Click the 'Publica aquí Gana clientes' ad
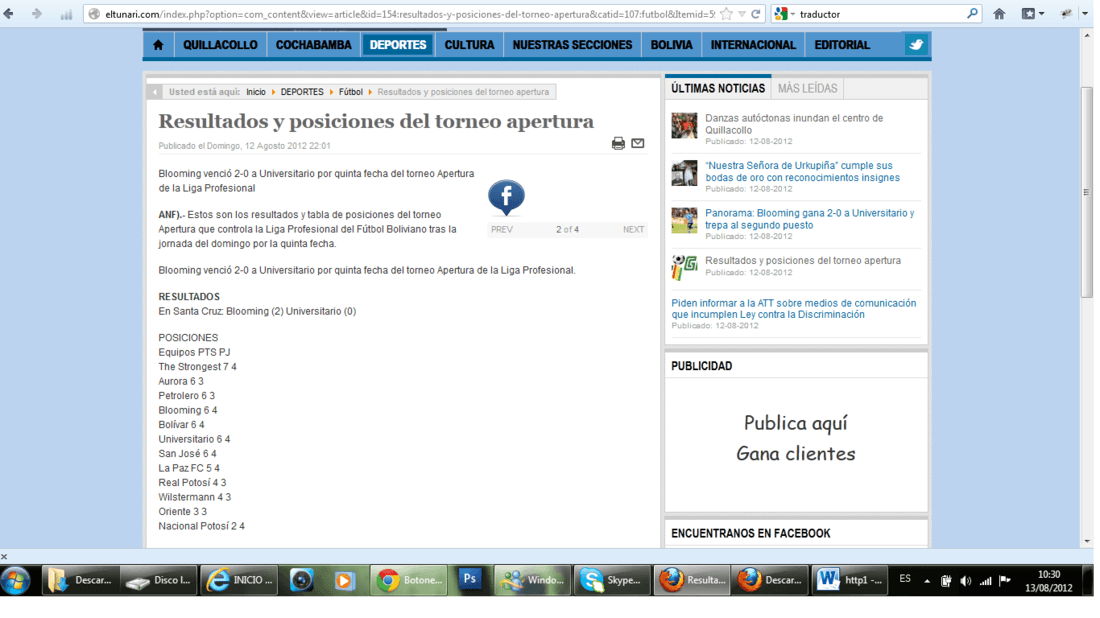This screenshot has height=618, width=1100. coord(796,438)
